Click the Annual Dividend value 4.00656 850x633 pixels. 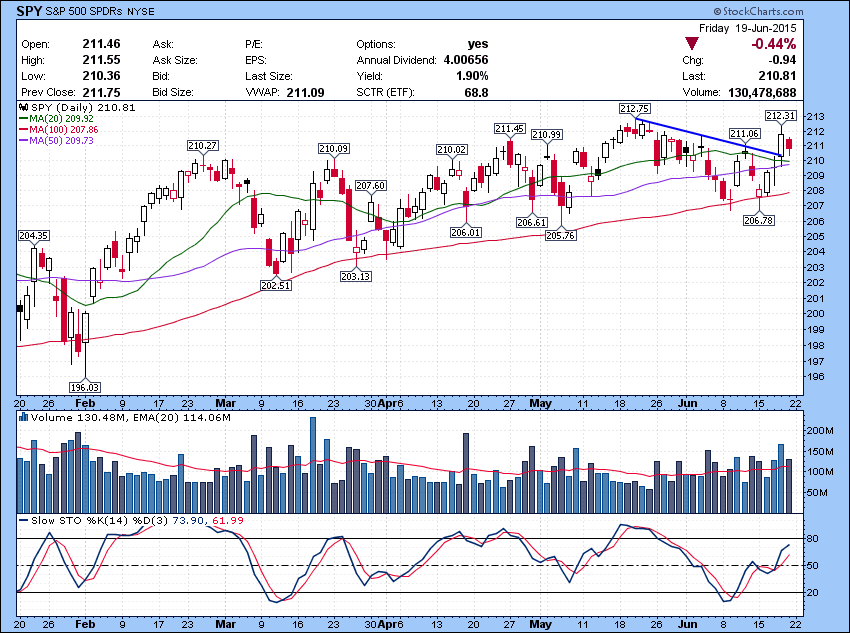(x=466, y=60)
